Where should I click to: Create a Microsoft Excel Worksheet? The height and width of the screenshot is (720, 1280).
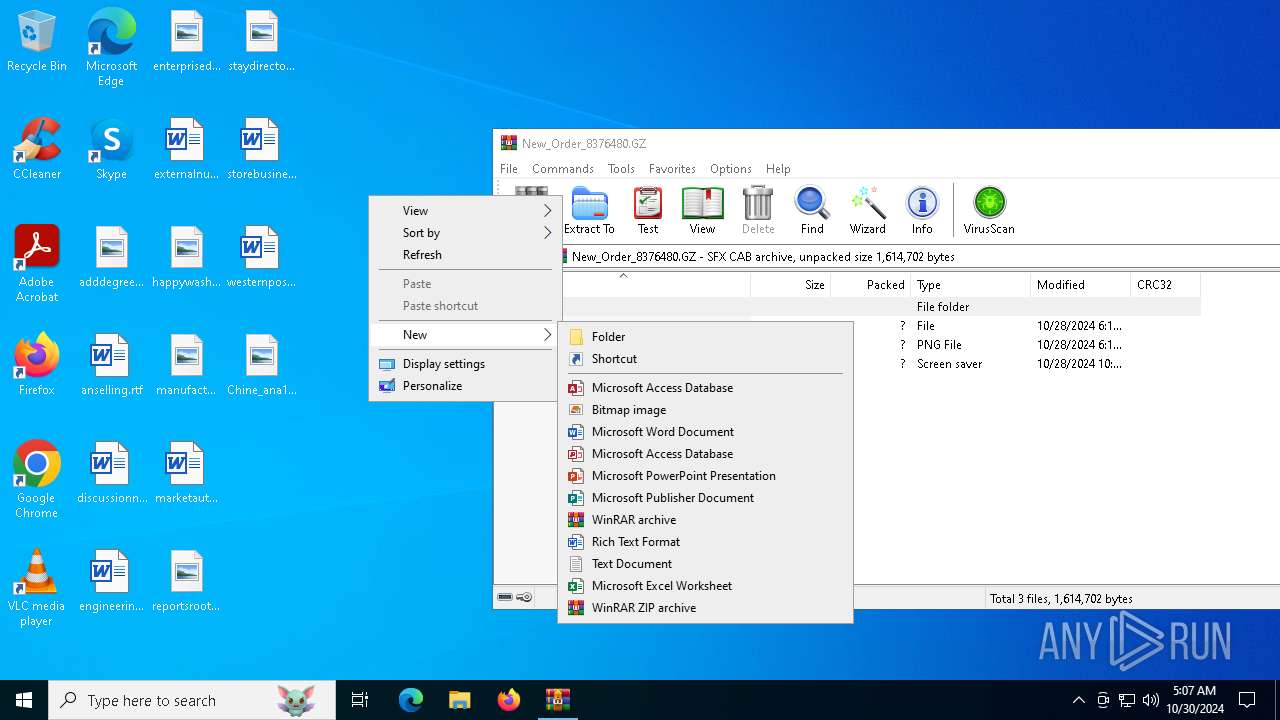705,586
